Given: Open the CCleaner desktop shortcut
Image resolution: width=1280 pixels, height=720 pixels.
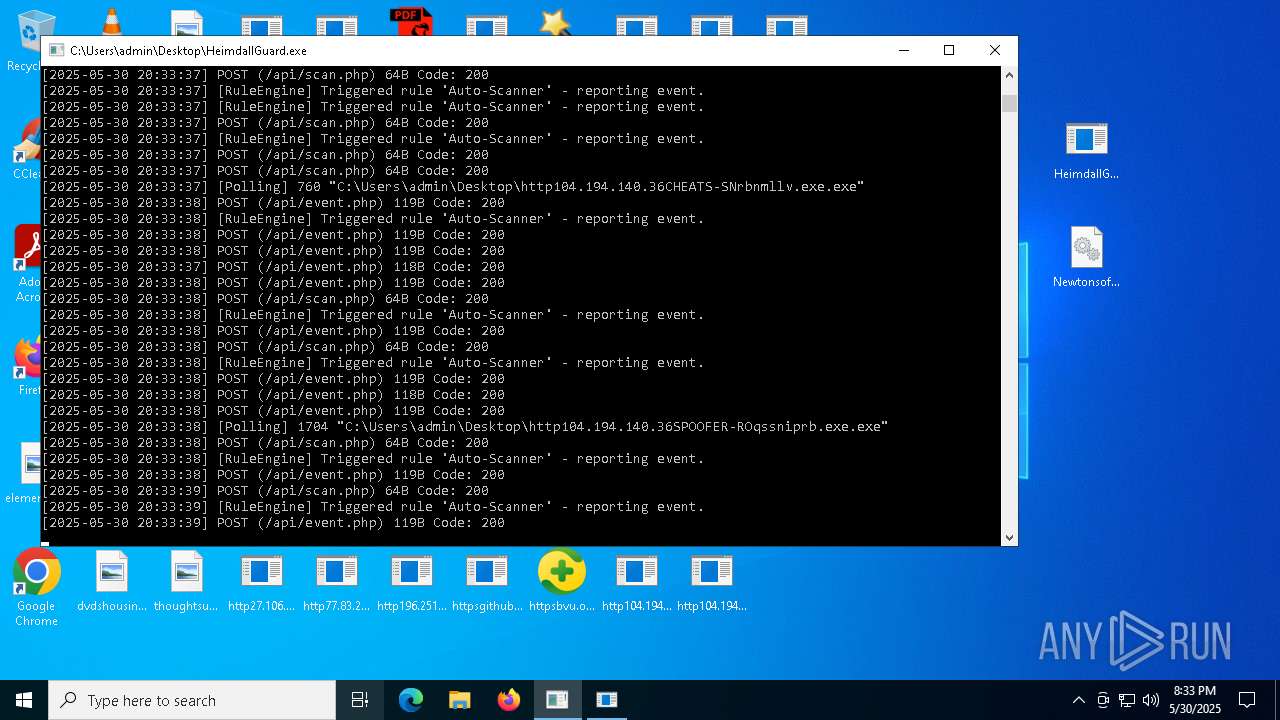Looking at the screenshot, I should pyautogui.click(x=26, y=150).
